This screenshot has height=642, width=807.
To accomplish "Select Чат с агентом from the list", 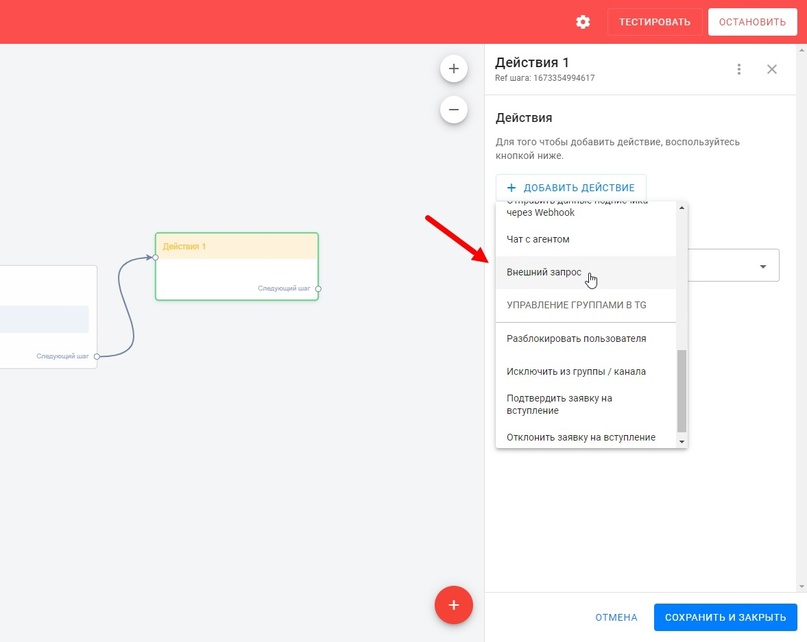I will 538,239.
